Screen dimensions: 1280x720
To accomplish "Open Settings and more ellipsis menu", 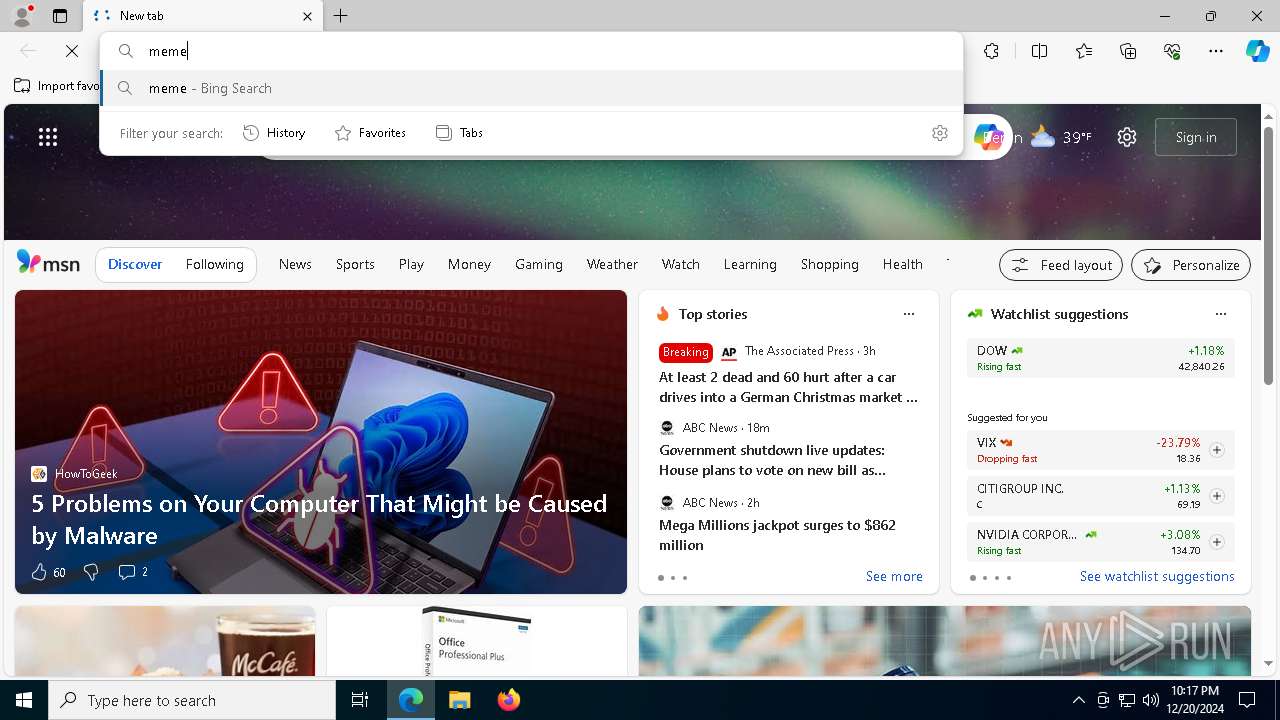I will coord(1216,51).
